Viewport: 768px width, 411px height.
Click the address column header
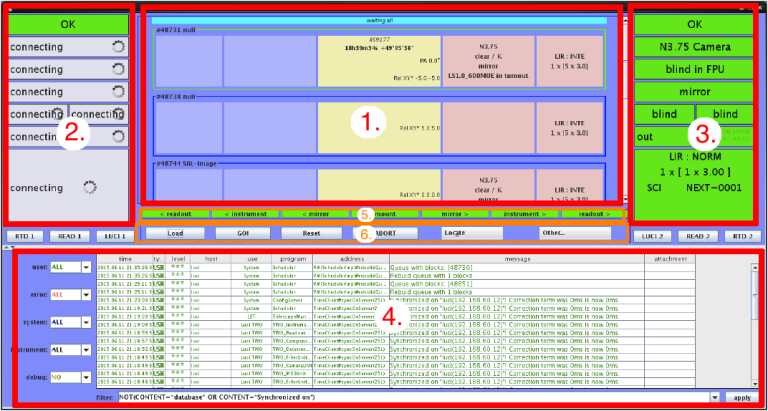click(351, 259)
